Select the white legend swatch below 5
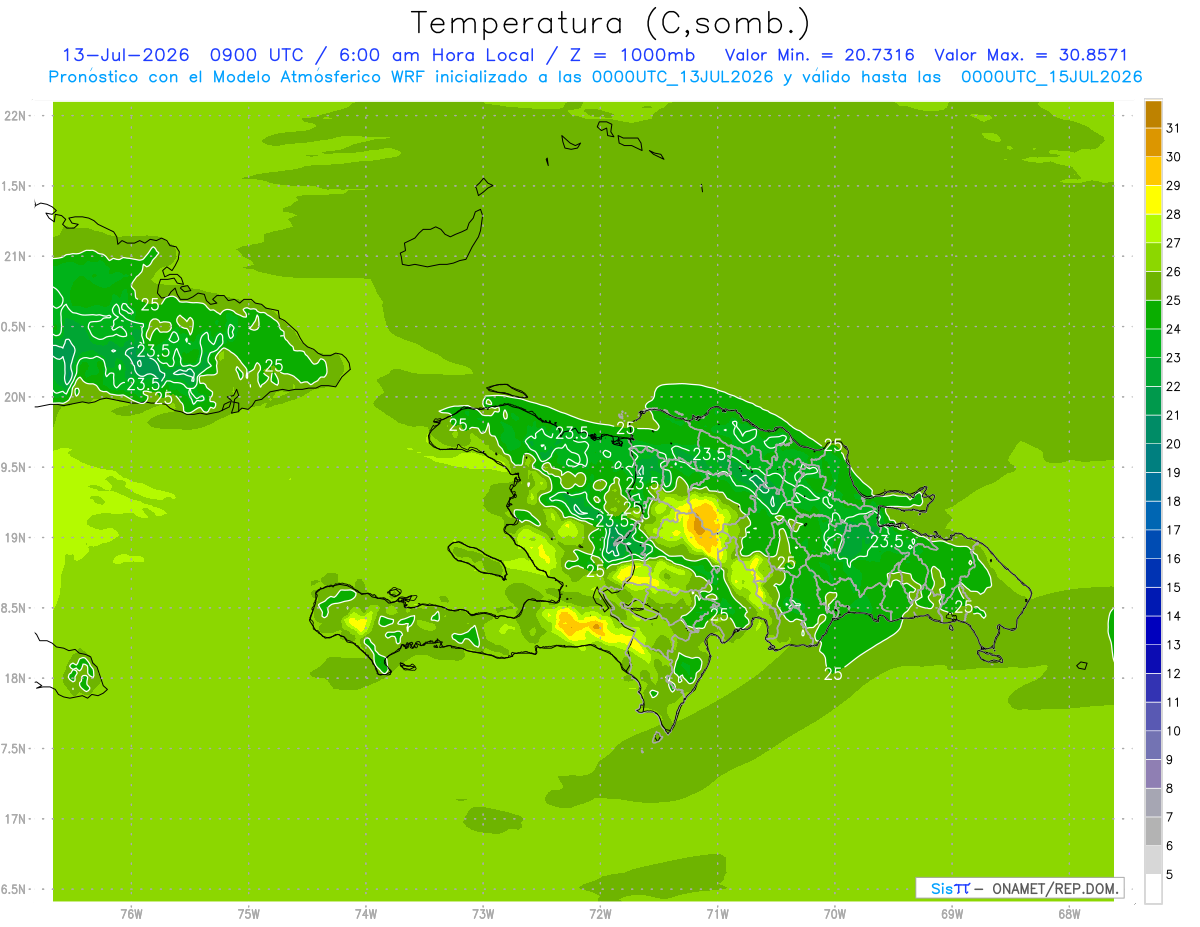This screenshot has height=927, width=1200. [x=1153, y=889]
